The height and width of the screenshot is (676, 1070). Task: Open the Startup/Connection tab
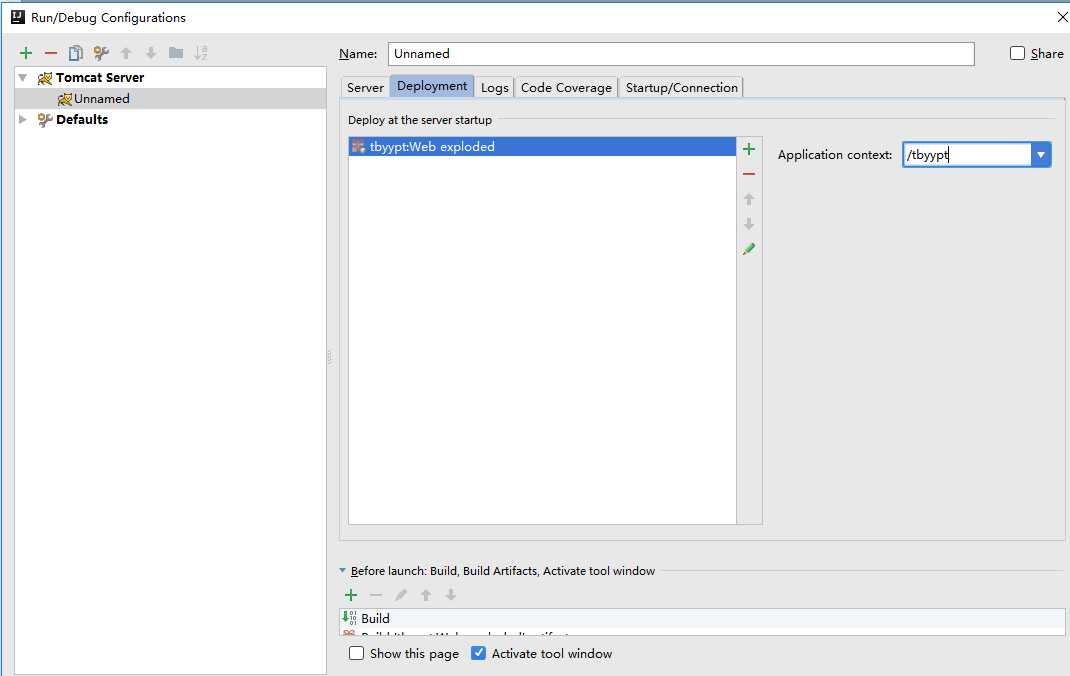pos(682,87)
